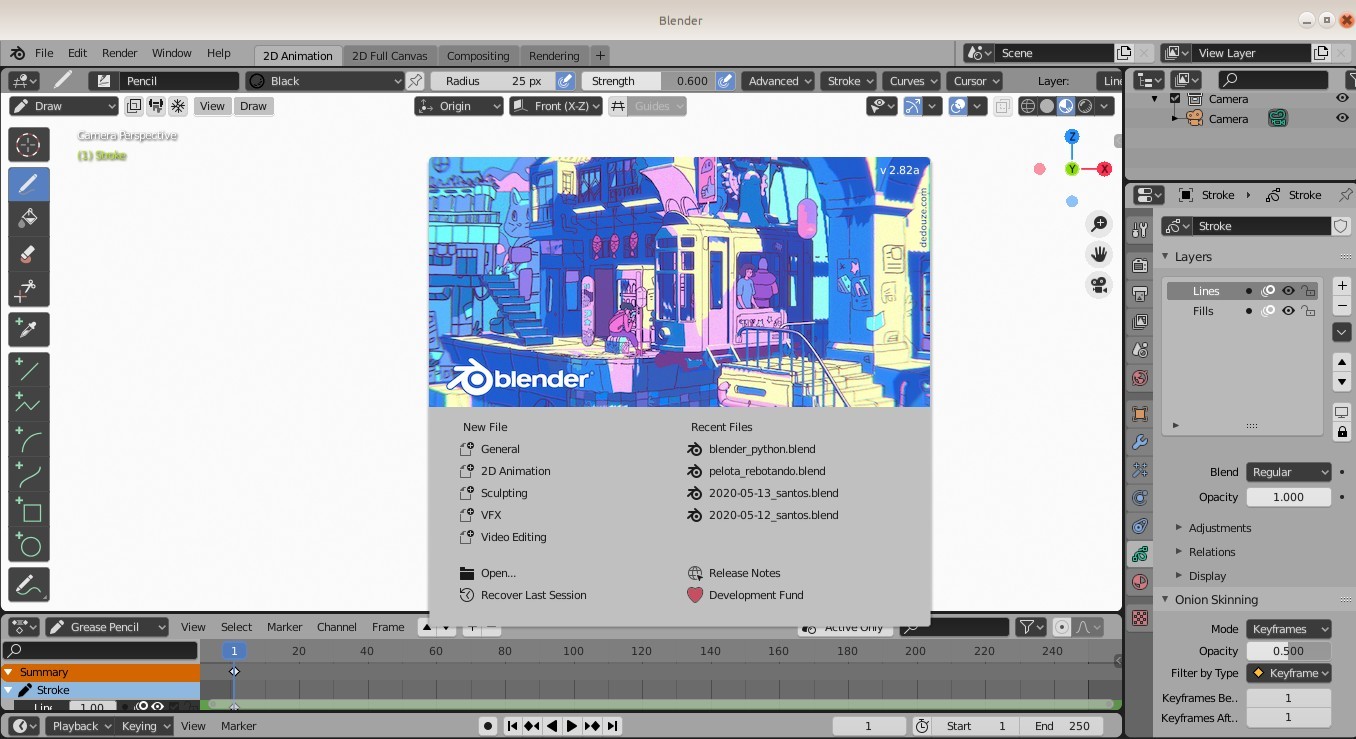Open the onion skinning Mode Keyframes dropdown
This screenshot has width=1356, height=739.
(x=1288, y=629)
